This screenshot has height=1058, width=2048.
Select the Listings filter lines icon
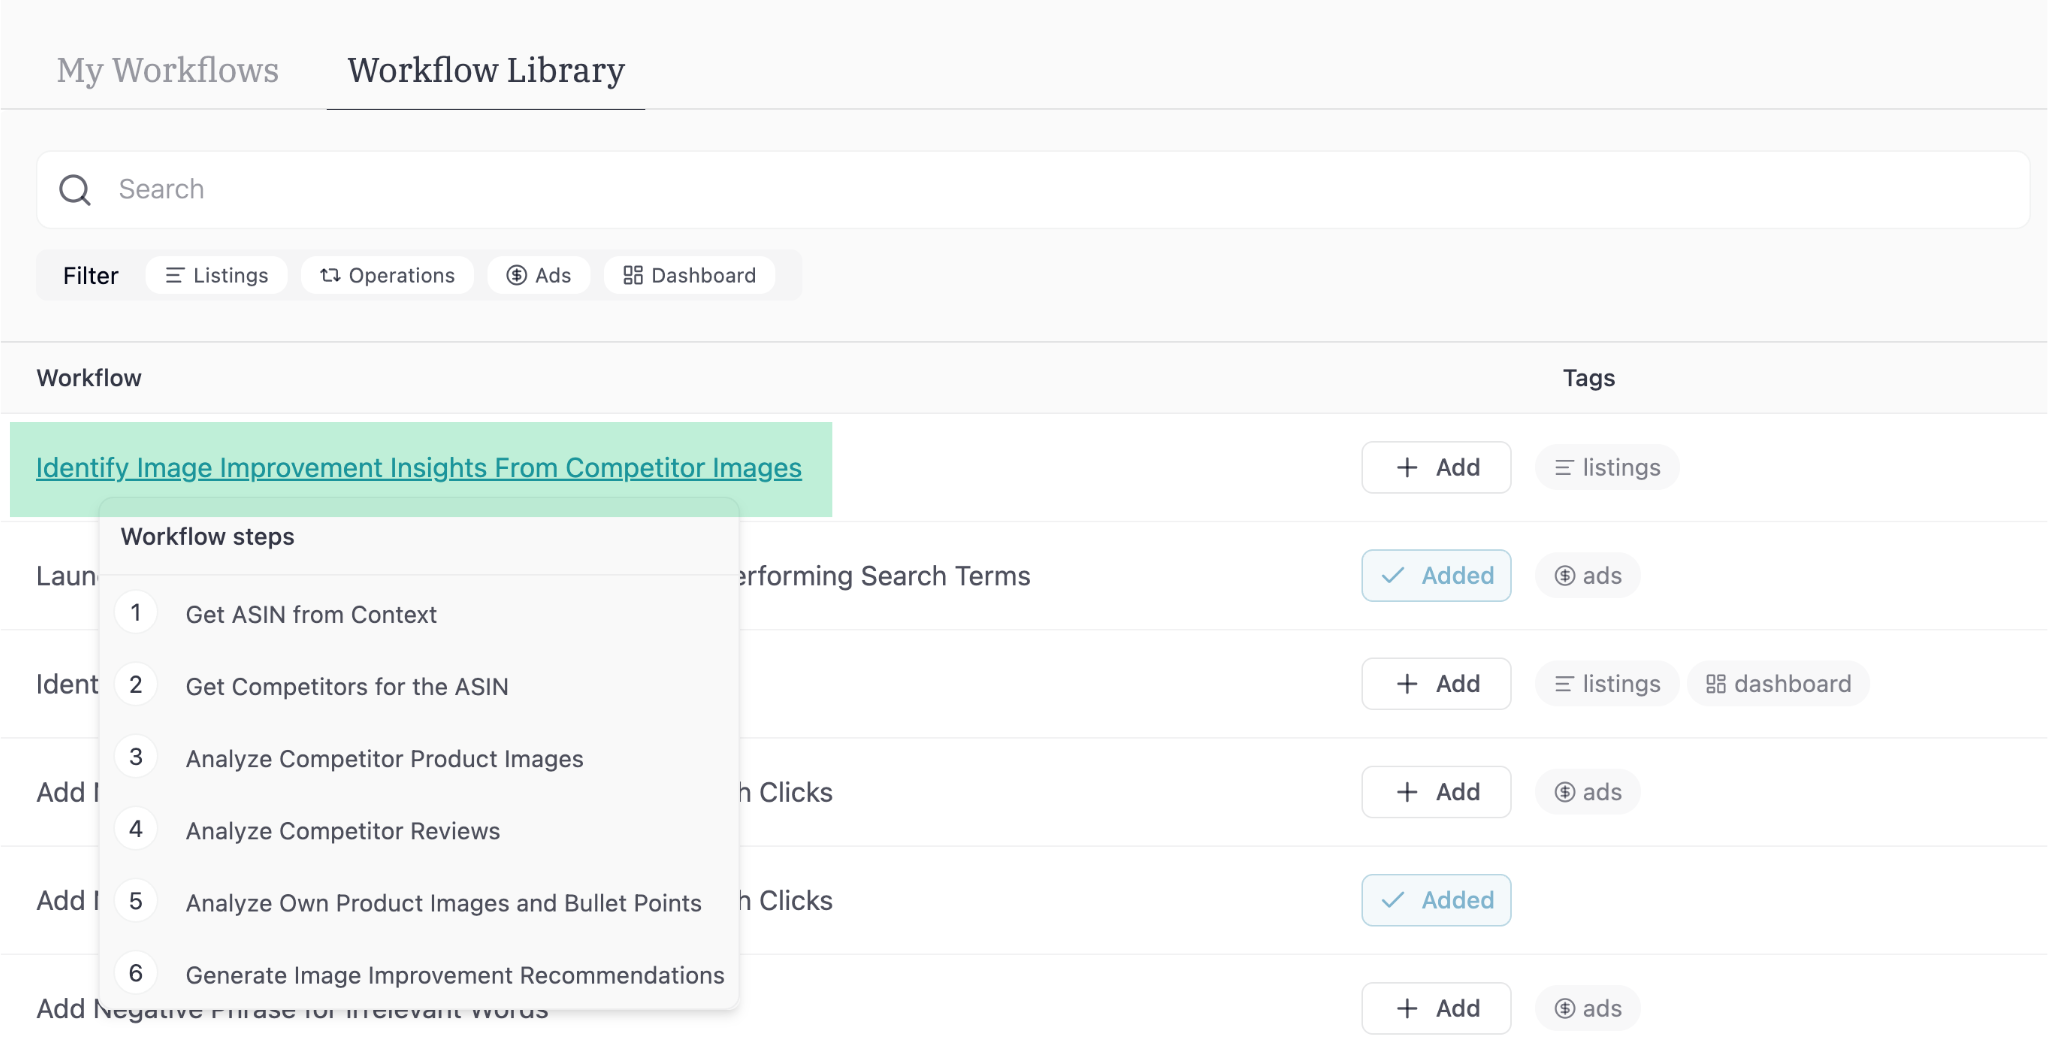pos(176,275)
